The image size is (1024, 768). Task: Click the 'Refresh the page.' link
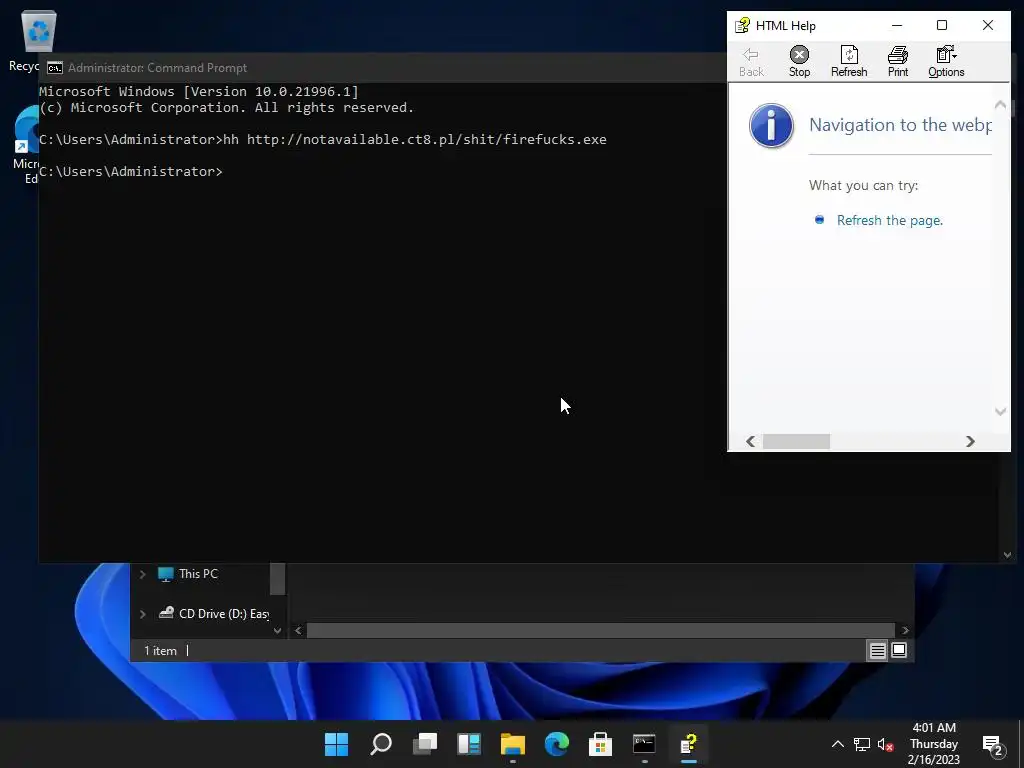(x=889, y=221)
